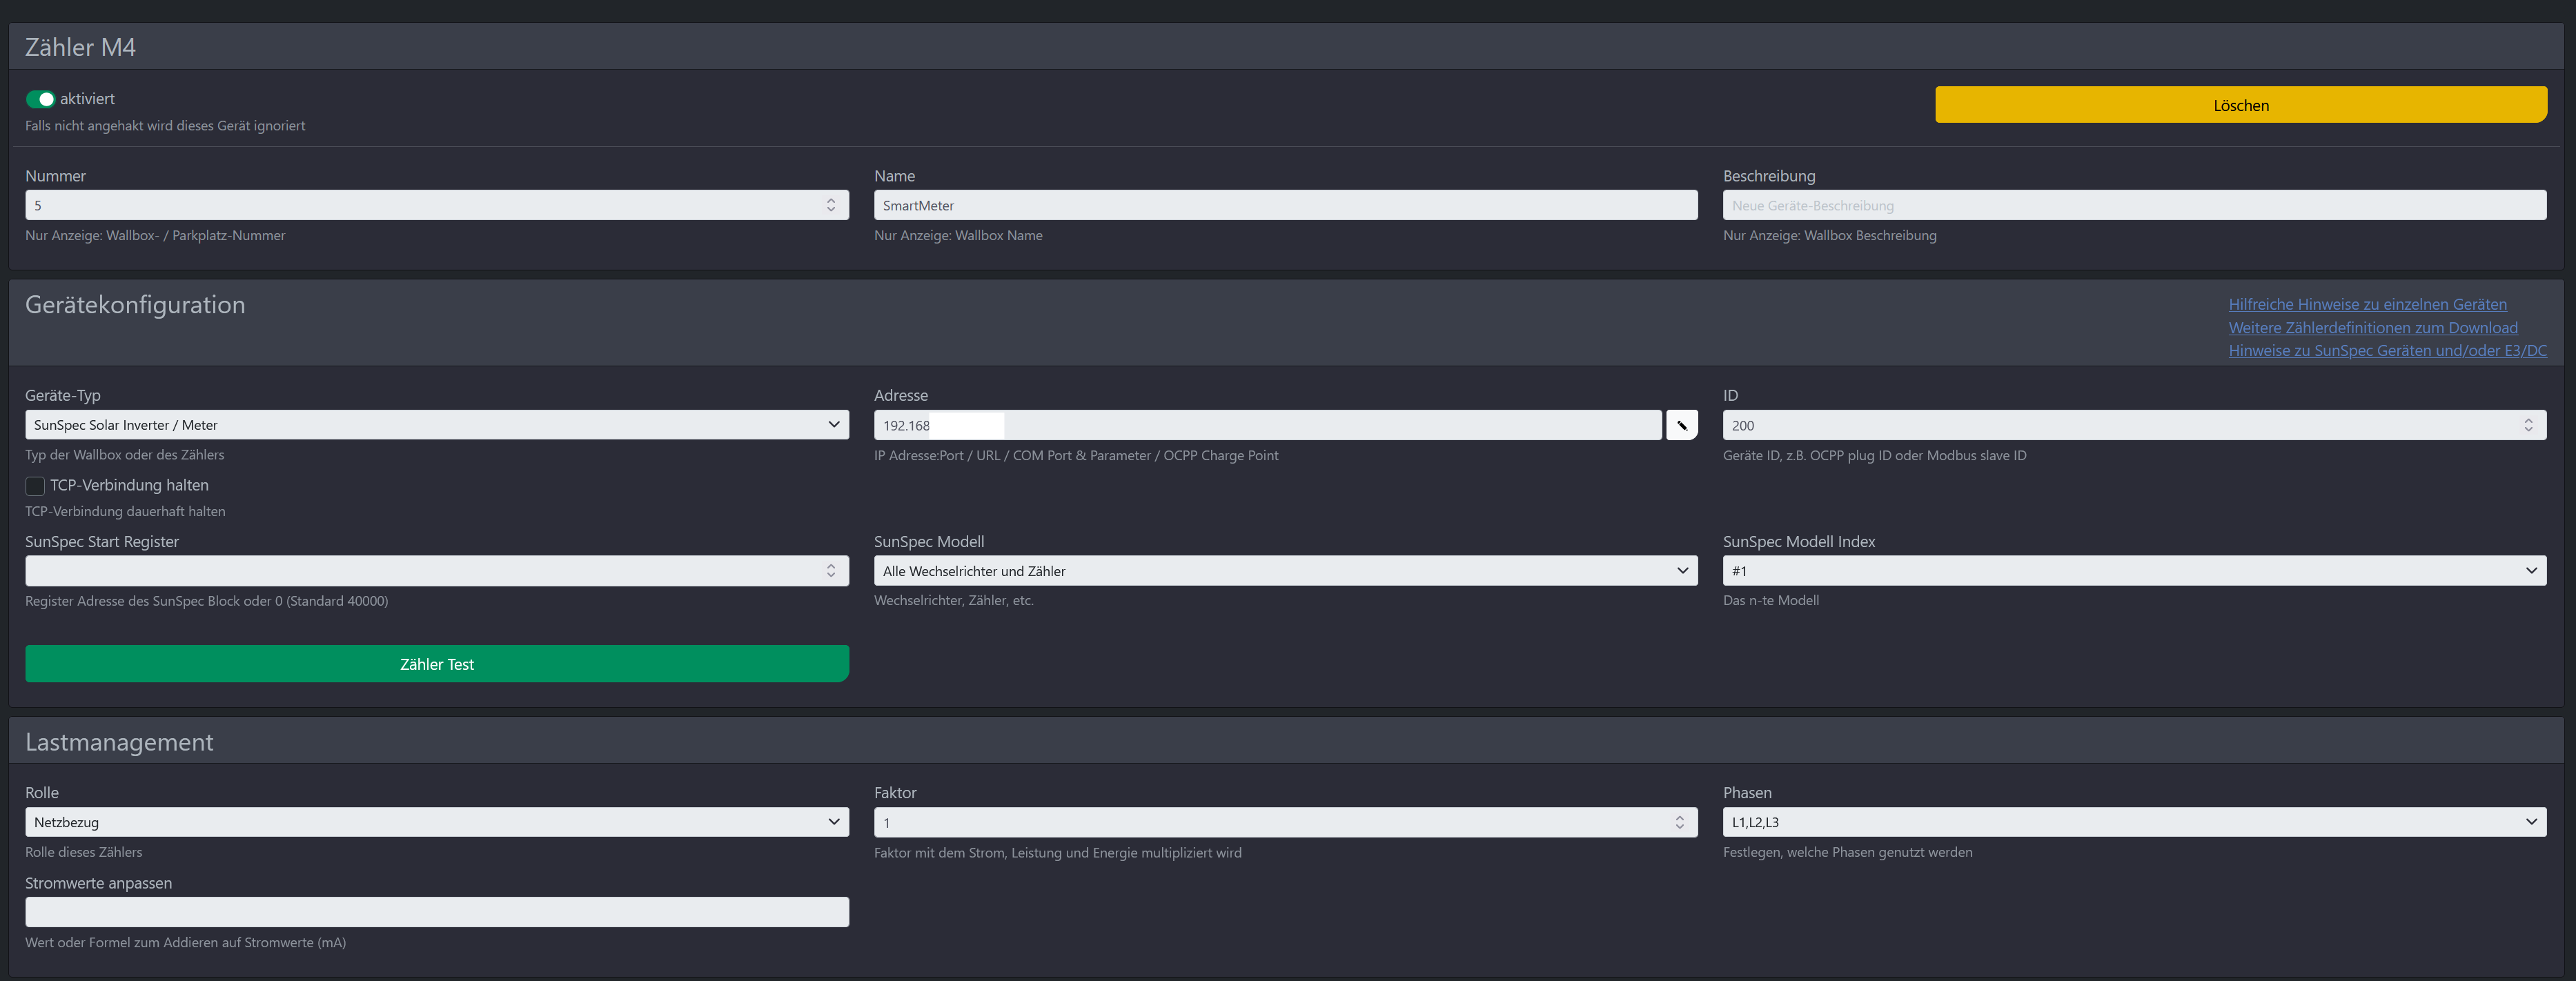The width and height of the screenshot is (2576, 981).
Task: Click the SunSpec Start Register stepper arrows
Action: click(830, 571)
